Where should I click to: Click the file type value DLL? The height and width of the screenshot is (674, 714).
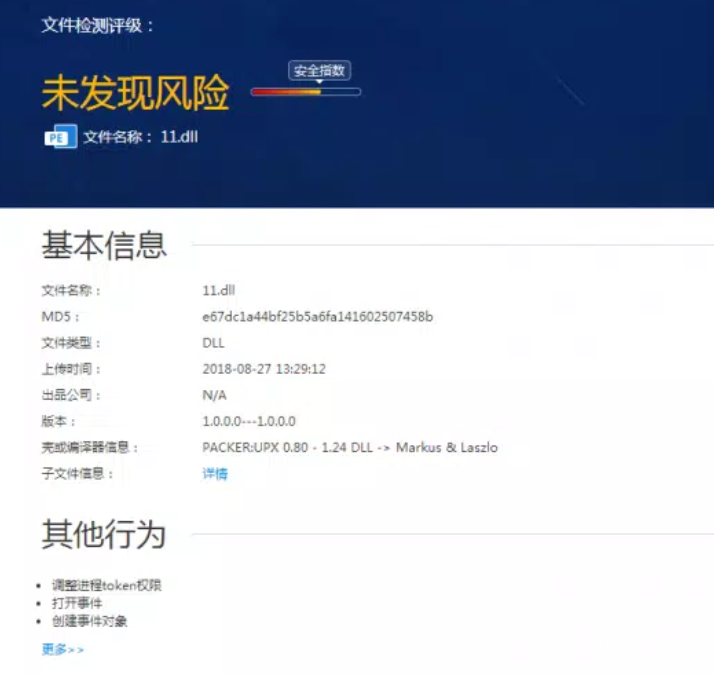[214, 342]
